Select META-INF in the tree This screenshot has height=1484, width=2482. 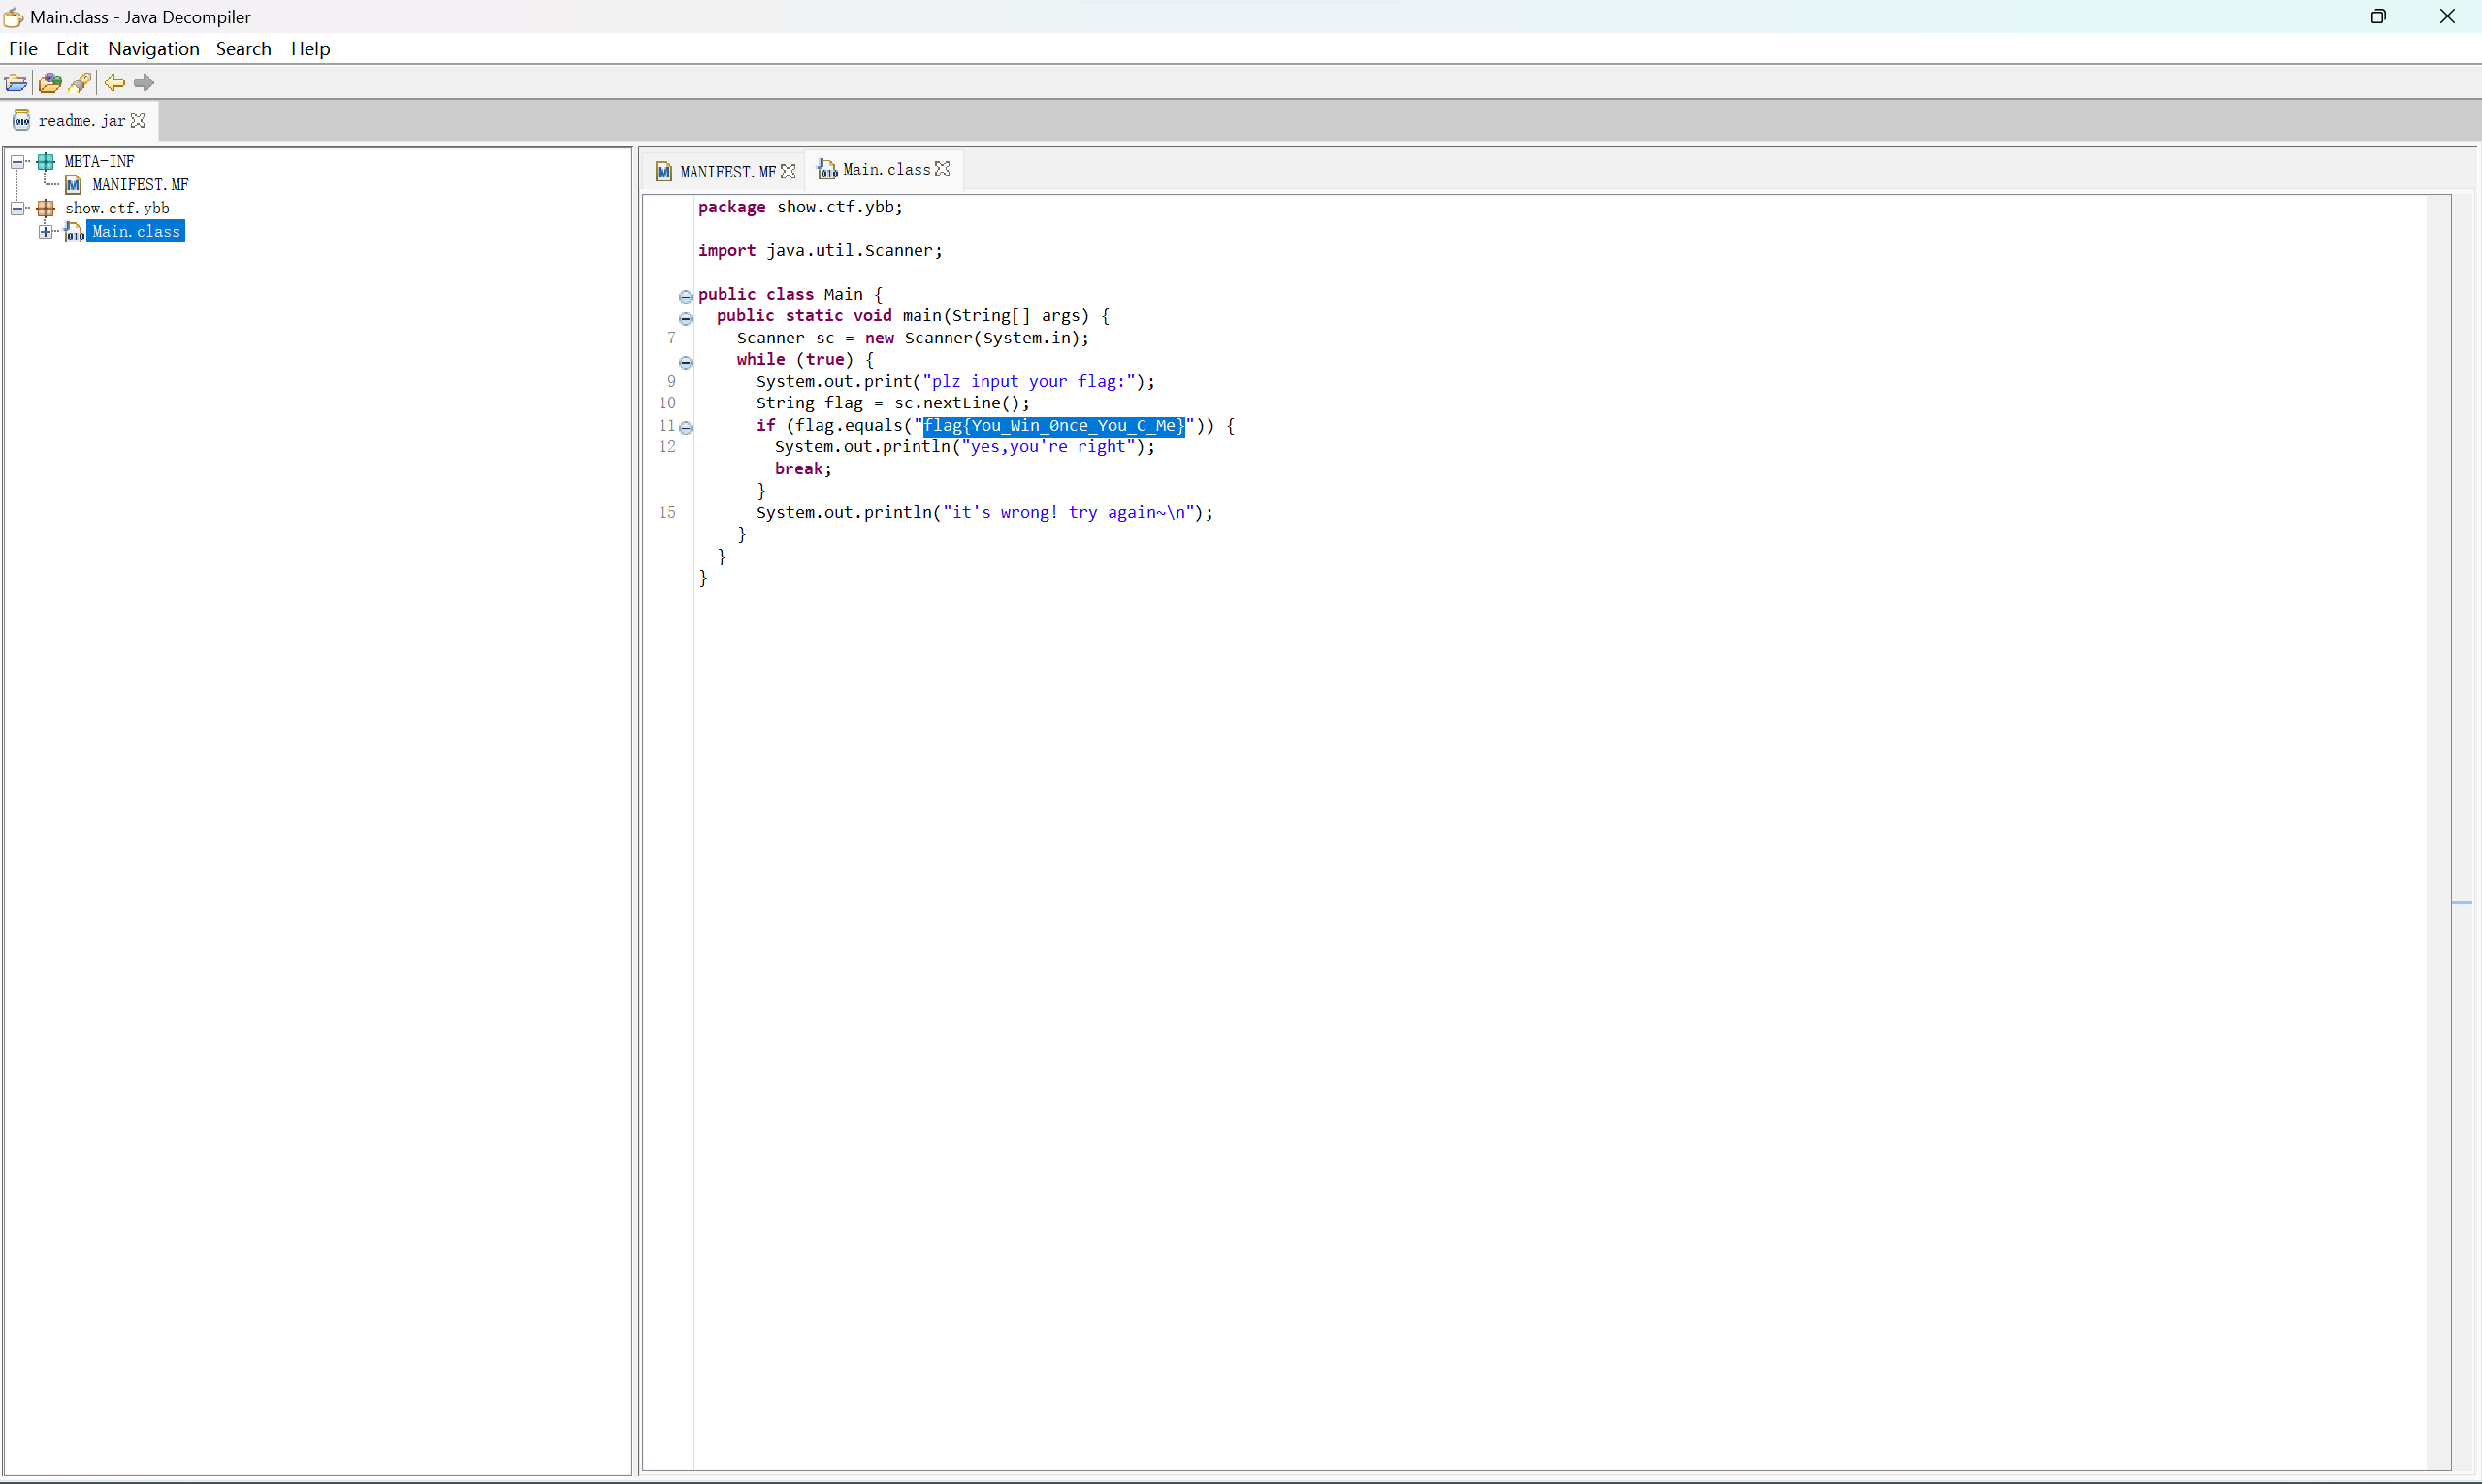point(99,161)
